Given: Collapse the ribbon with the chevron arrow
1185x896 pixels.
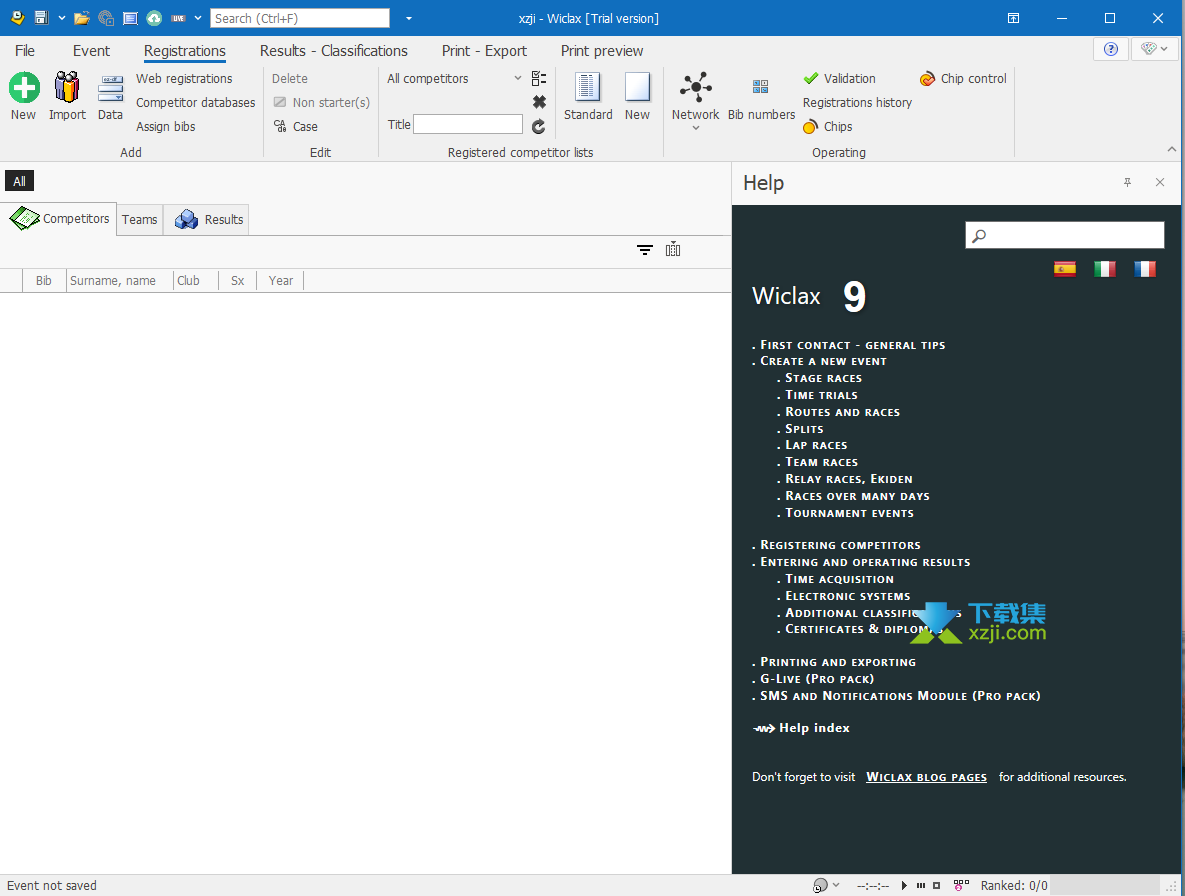Looking at the screenshot, I should tap(1171, 150).
